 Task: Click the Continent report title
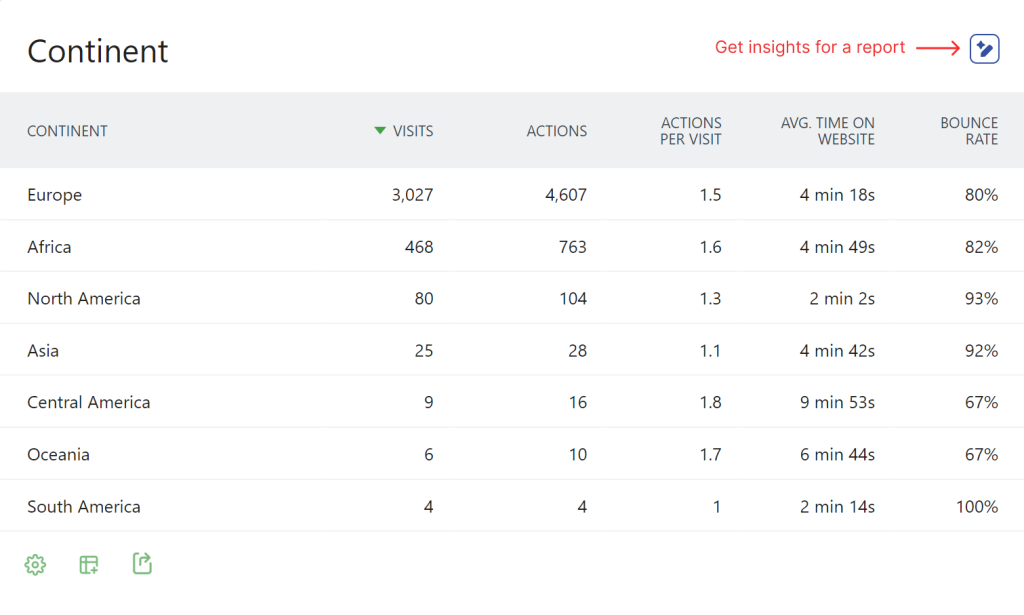(98, 51)
